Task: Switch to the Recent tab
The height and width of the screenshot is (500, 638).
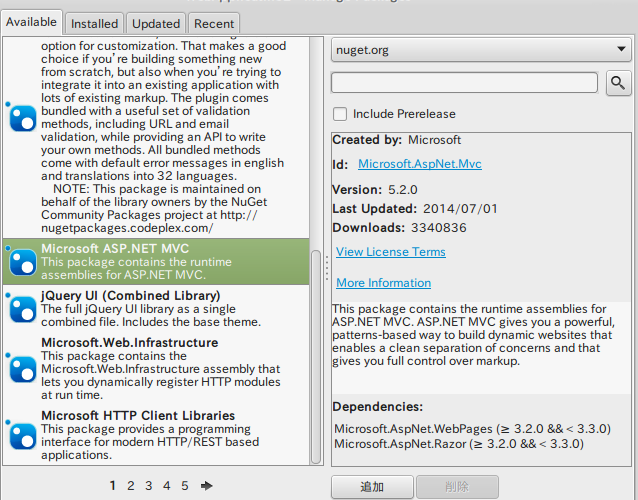Action: [214, 24]
